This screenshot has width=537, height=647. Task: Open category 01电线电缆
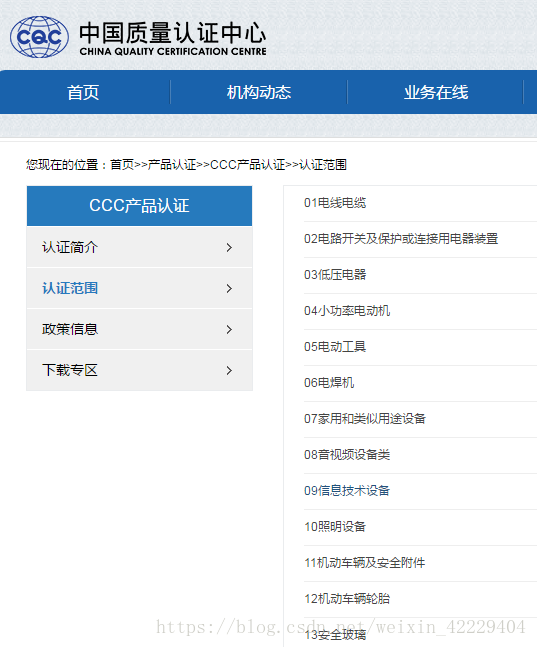[335, 203]
